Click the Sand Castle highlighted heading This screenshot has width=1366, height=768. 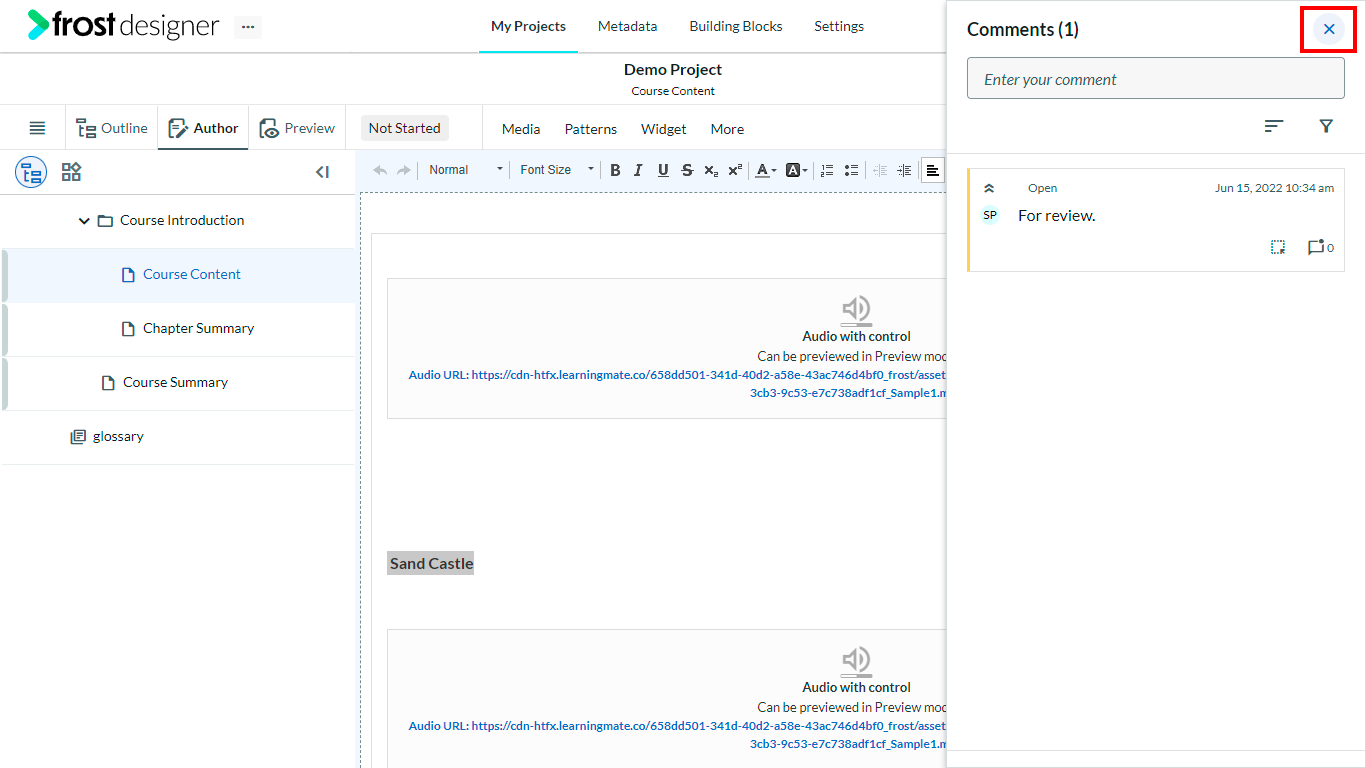[431, 563]
